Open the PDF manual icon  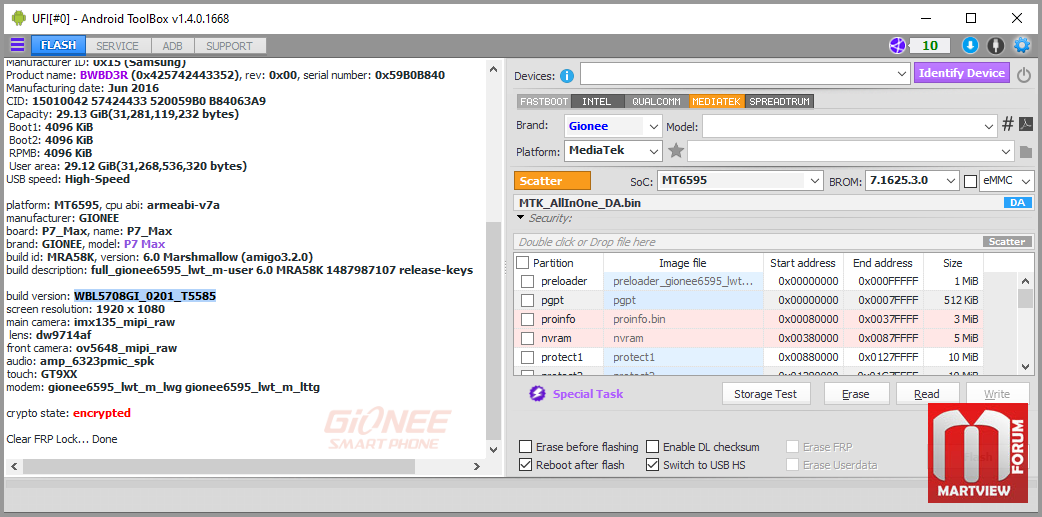1026,124
